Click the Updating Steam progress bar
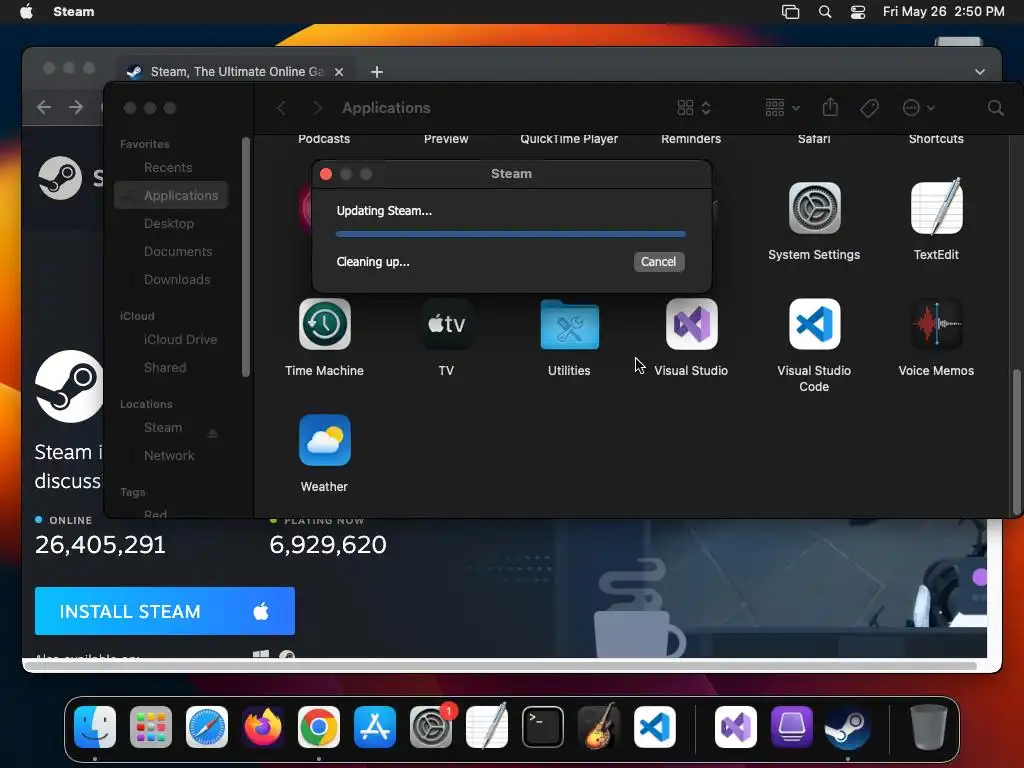1024x768 pixels. (x=511, y=234)
